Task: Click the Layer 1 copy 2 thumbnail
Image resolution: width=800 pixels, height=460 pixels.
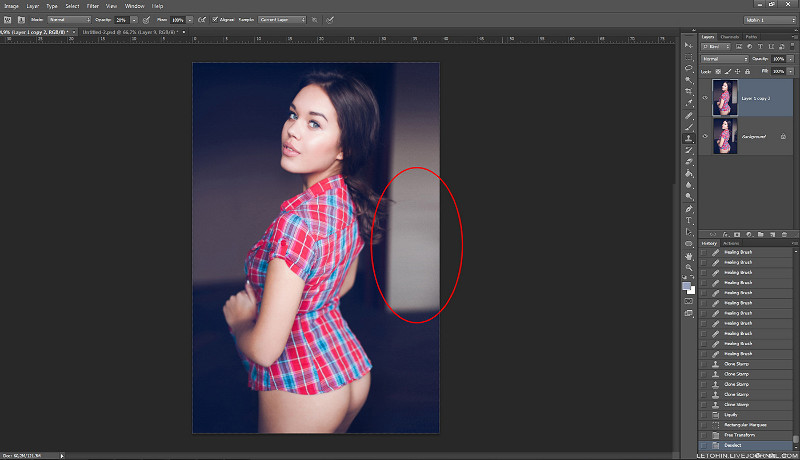Action: [724, 98]
